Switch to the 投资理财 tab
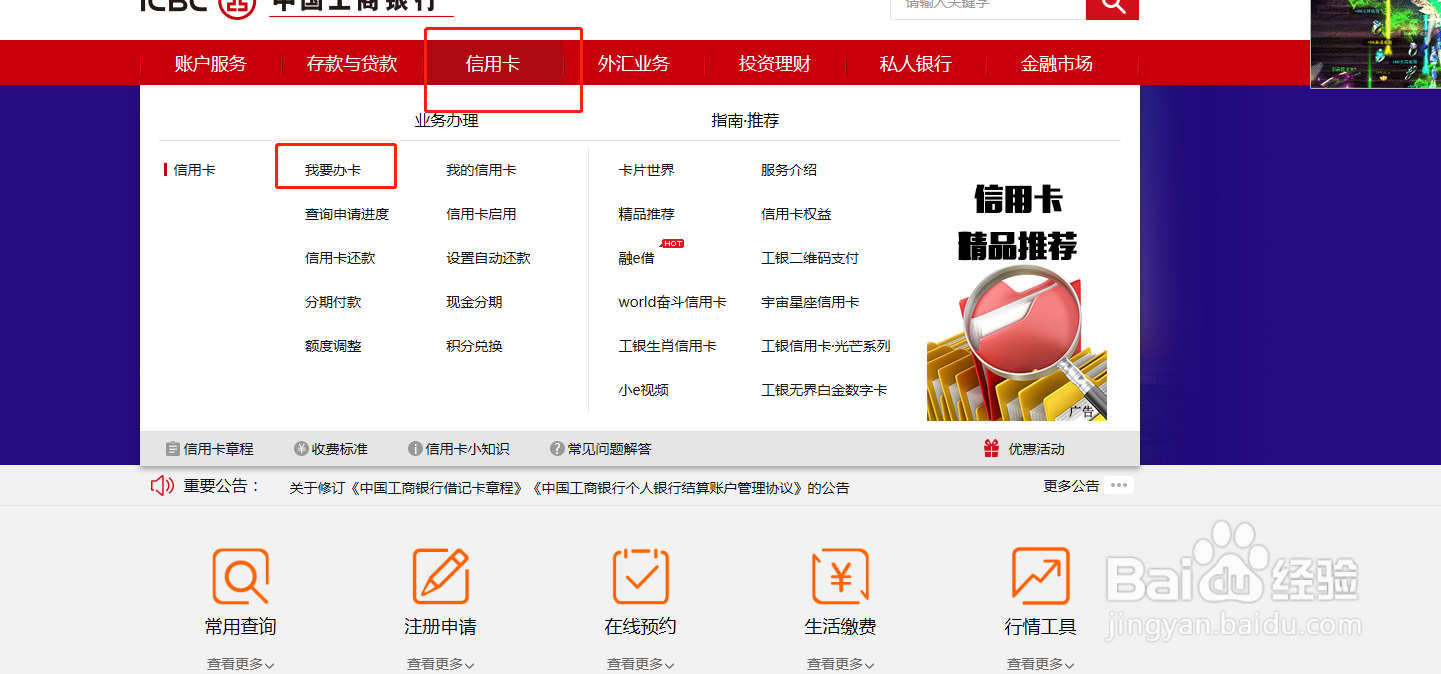1441x674 pixels. (775, 62)
